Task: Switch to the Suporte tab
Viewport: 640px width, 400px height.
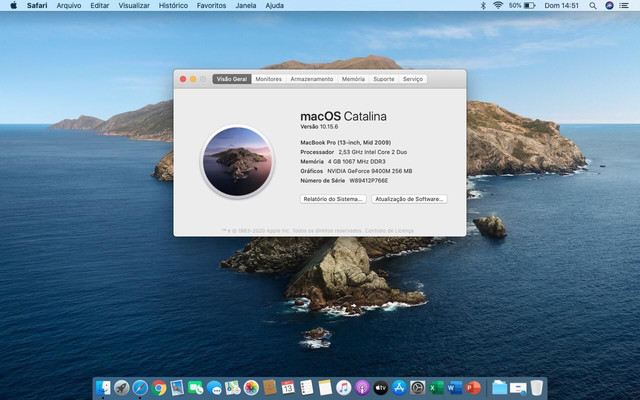Action: click(384, 79)
